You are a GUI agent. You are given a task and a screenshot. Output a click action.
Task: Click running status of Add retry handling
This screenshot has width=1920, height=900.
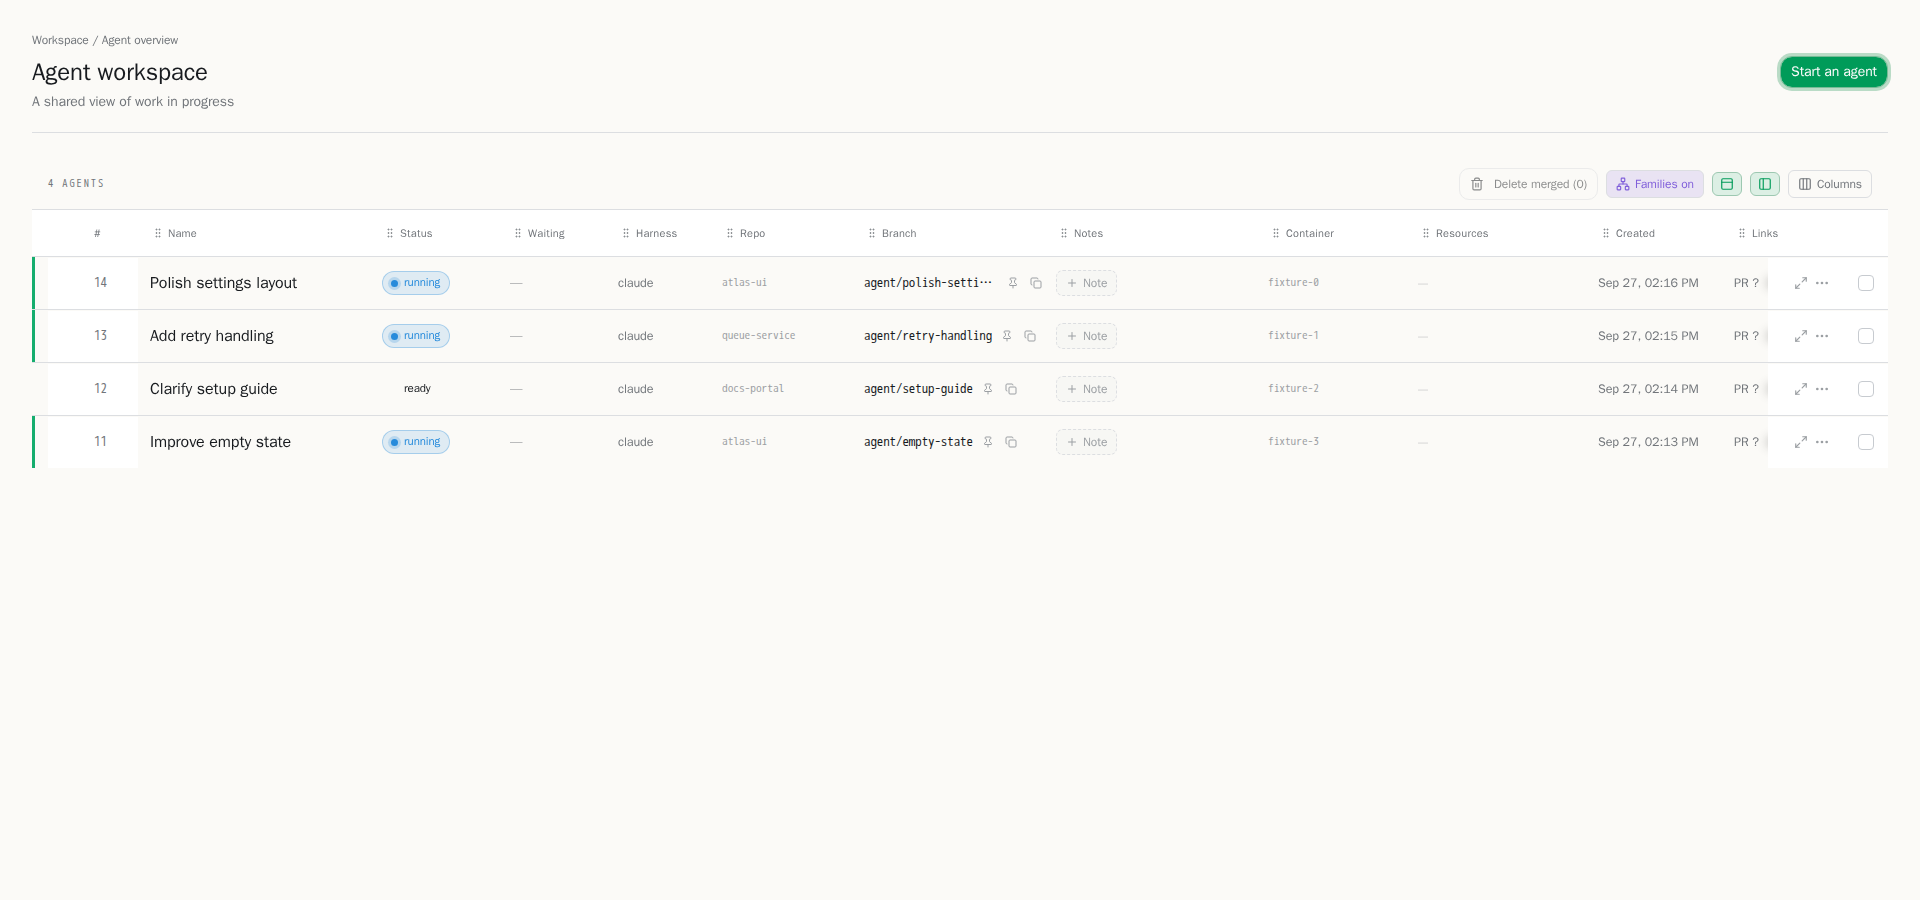click(416, 336)
